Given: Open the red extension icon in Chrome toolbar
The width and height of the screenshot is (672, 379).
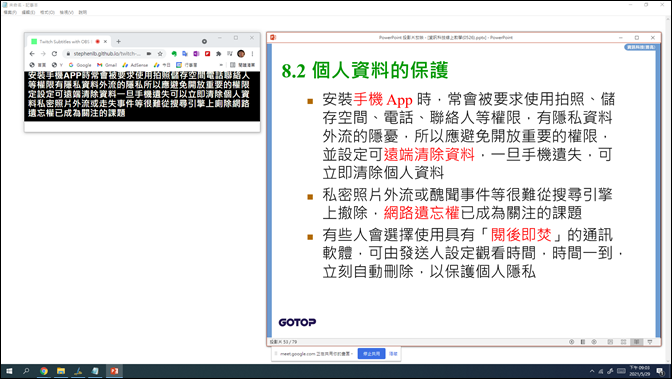Looking at the screenshot, I should (x=207, y=54).
